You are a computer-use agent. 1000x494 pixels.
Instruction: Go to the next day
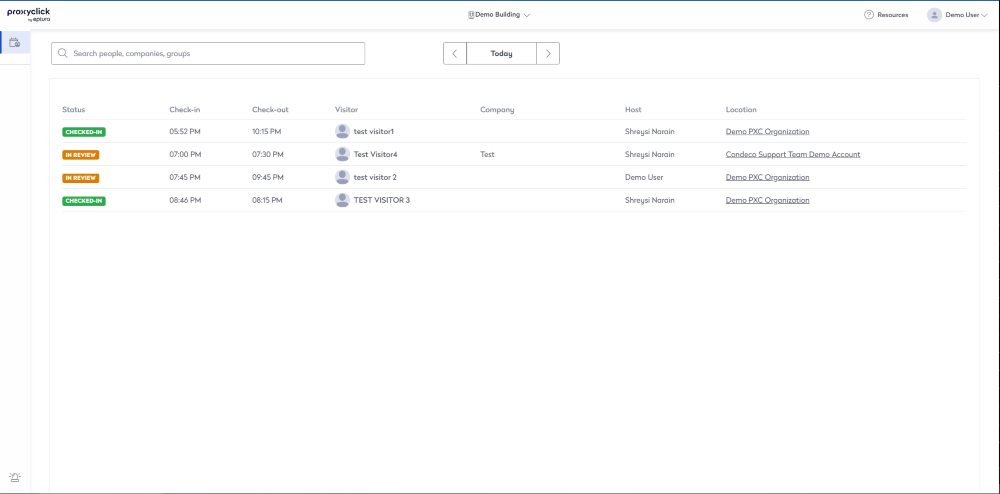[548, 54]
